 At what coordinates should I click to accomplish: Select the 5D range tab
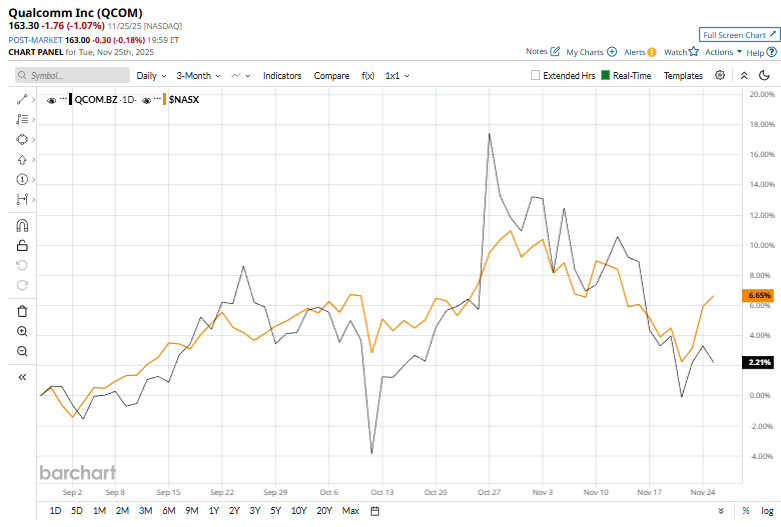point(77,511)
